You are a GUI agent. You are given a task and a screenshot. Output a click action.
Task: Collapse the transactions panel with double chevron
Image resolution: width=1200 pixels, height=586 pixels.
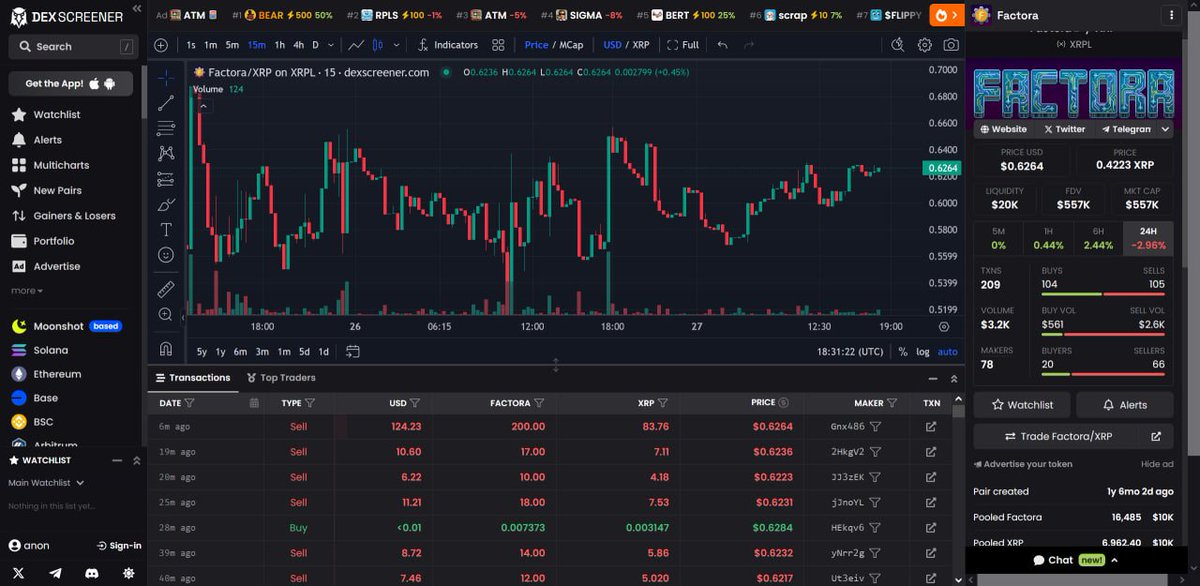click(954, 379)
